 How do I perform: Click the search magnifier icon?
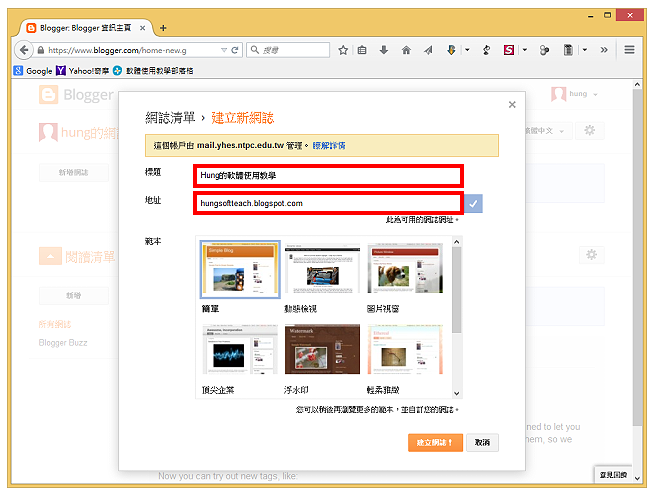(x=254, y=50)
